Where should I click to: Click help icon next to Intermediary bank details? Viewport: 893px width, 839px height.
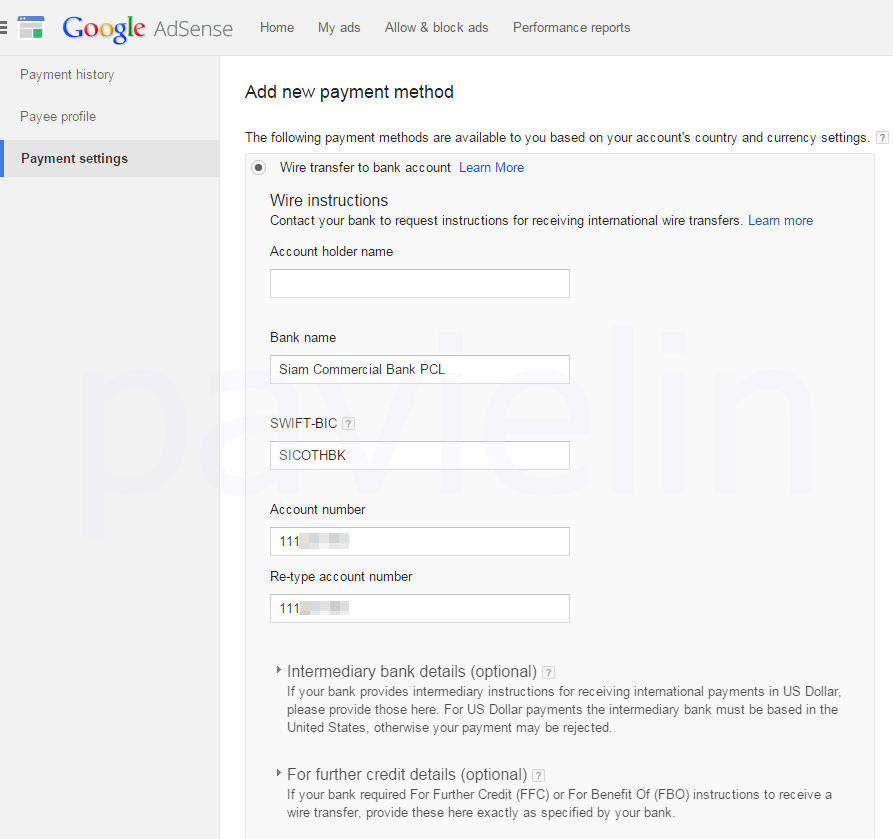(548, 673)
